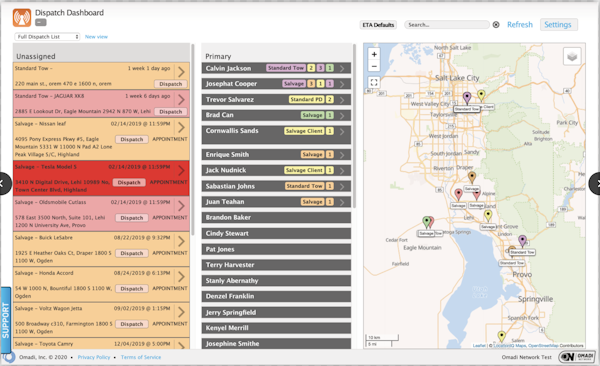The image size is (600, 366).
Task: Click the orange dispatch antenna logo
Action: 22,18
